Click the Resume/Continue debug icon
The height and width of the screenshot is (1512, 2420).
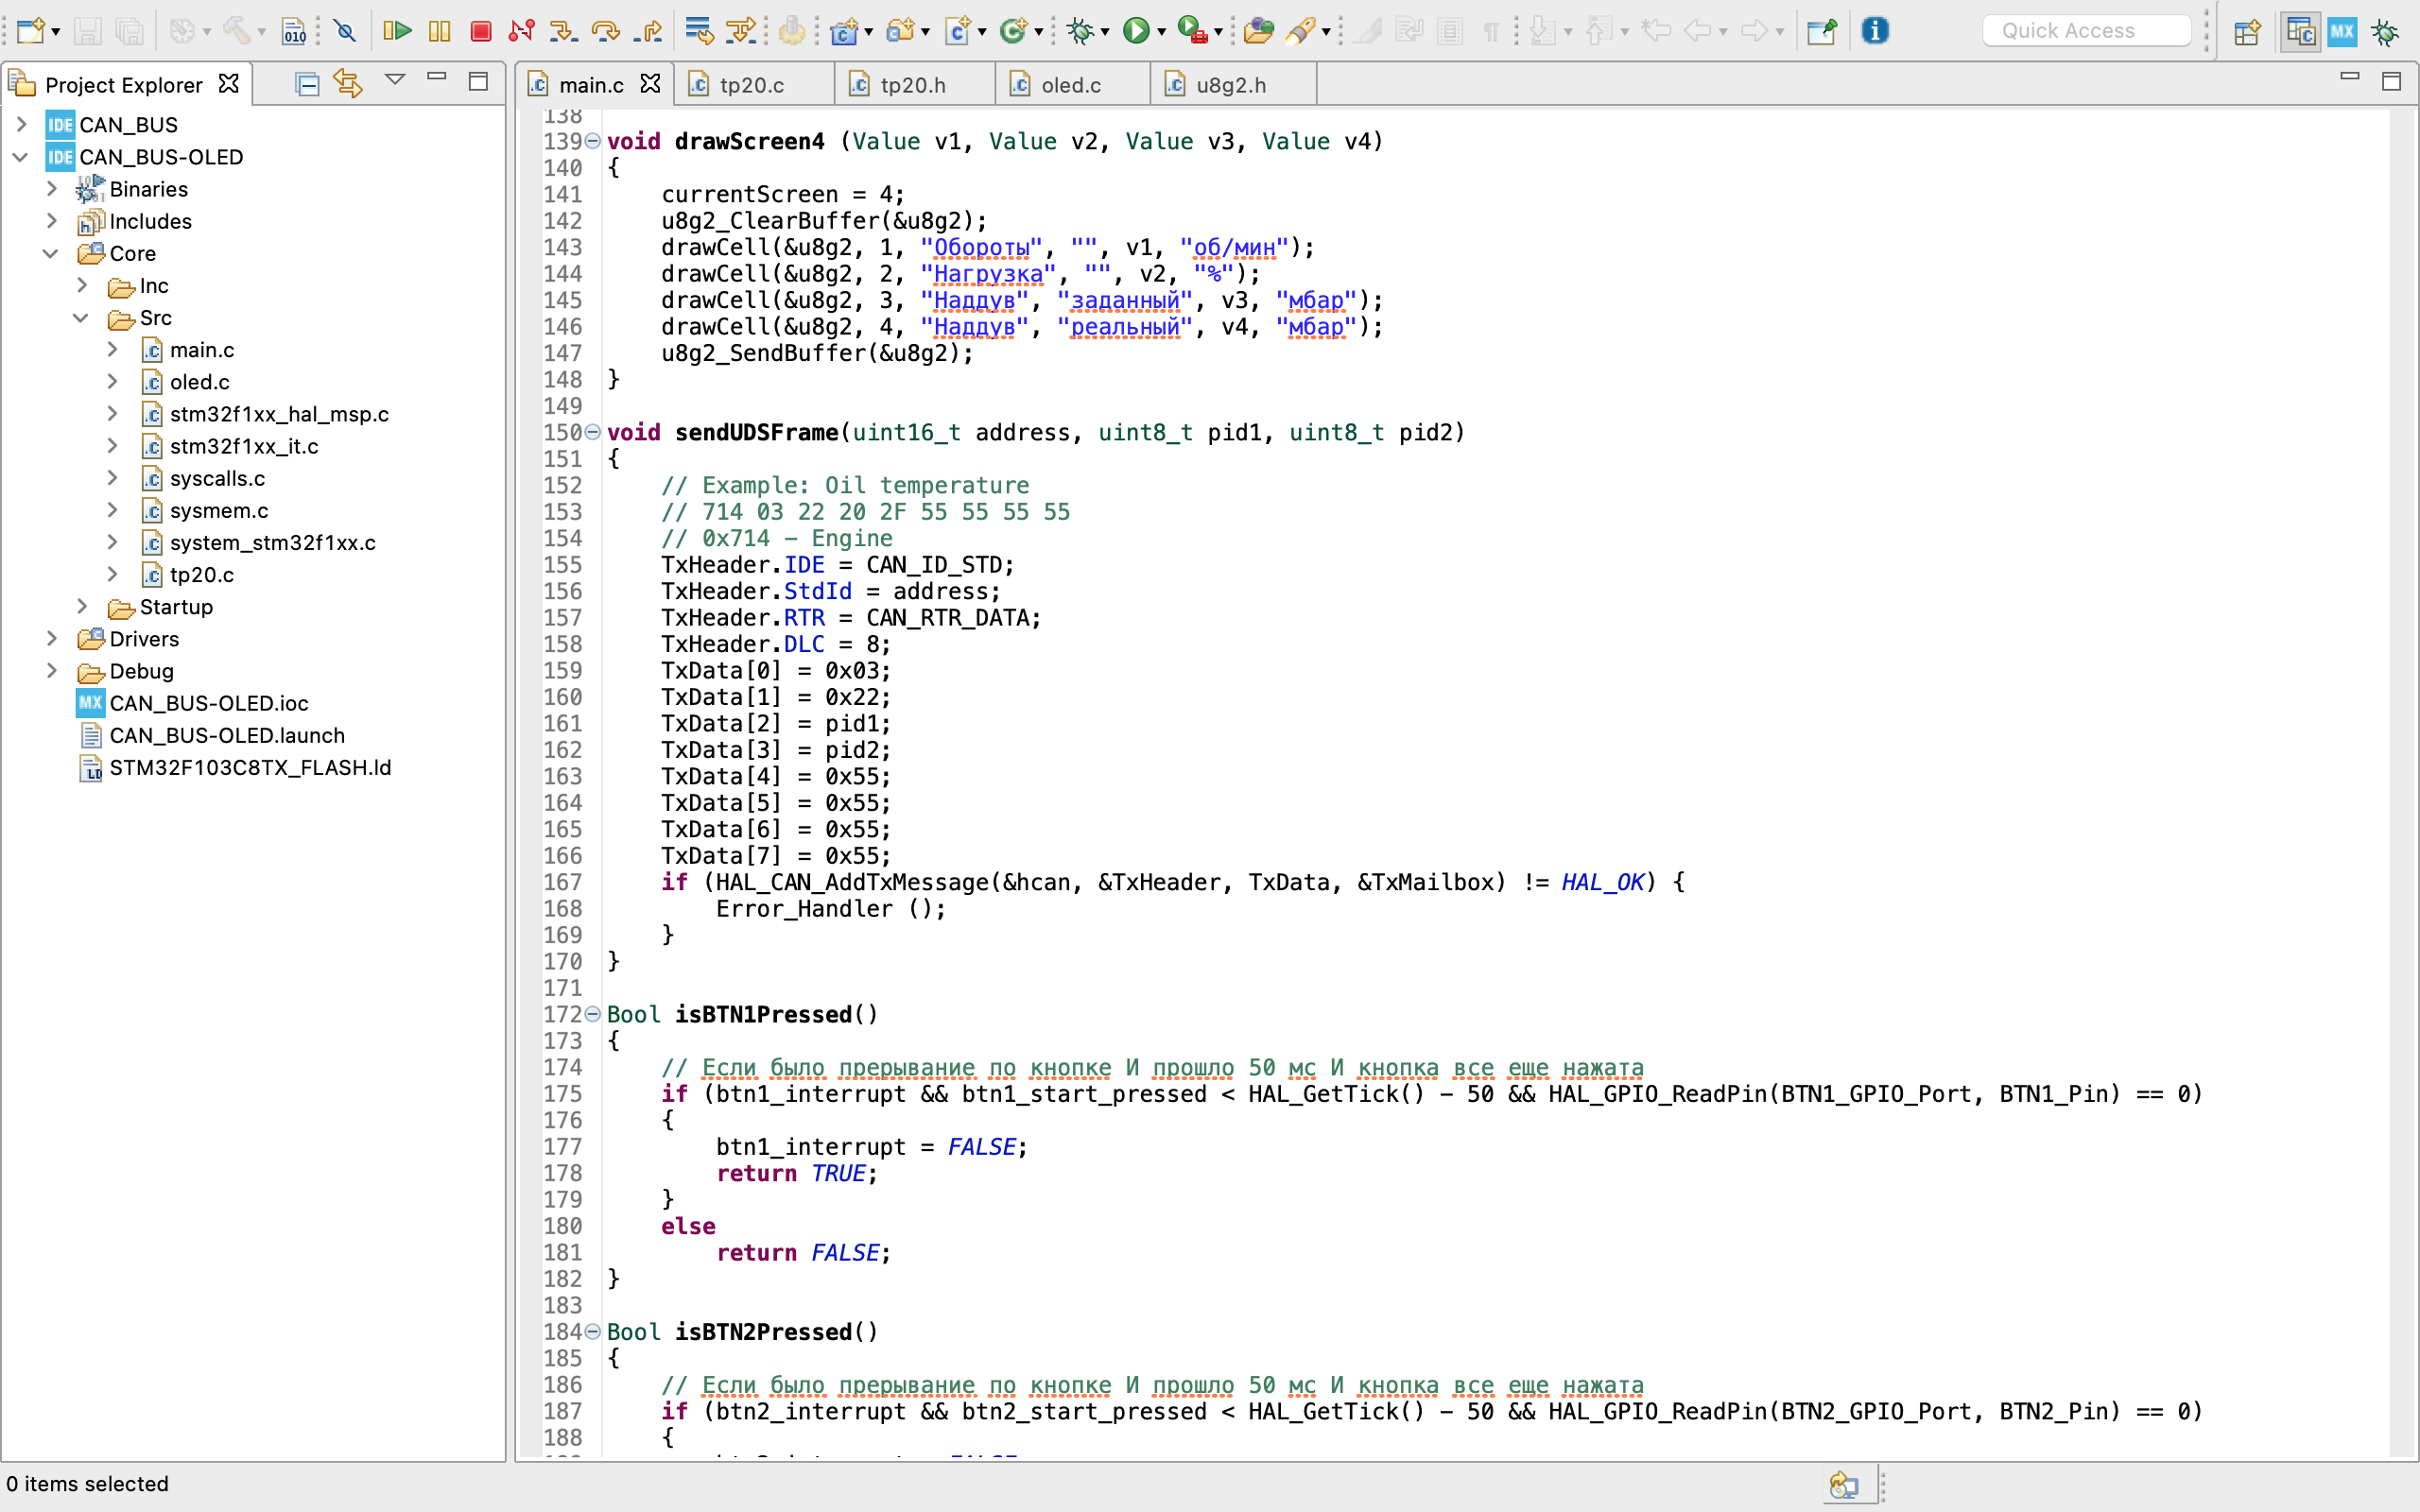click(399, 29)
